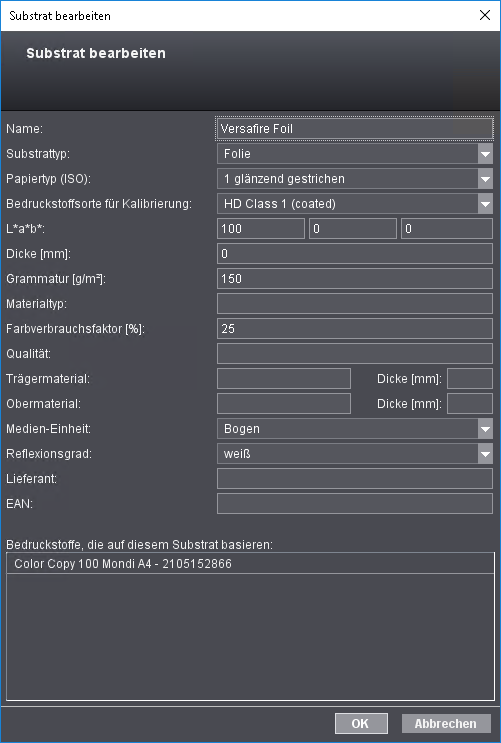Open Bedruckstoffsorte für Kalibrierung dropdown
This screenshot has height=743, width=501.
(485, 204)
